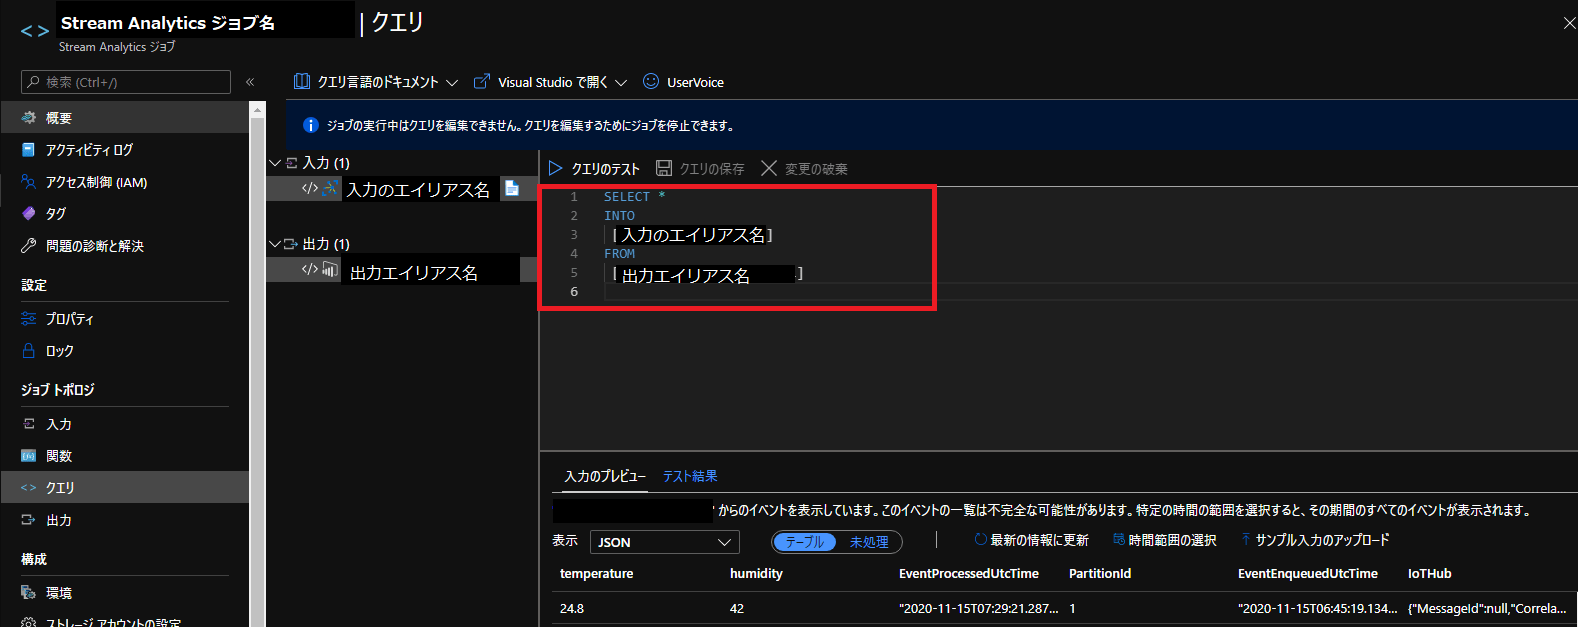The height and width of the screenshot is (627, 1578).
Task: Click the external-link icon for Visual Studio
Action: tap(482, 82)
